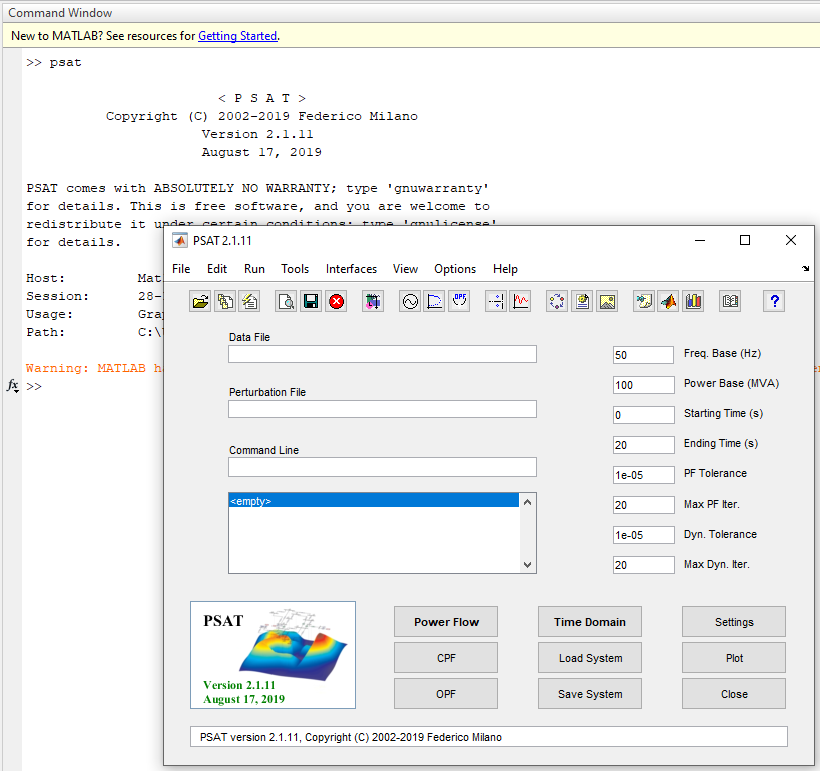Click the Power Flow button
Screen dimensions: 820x771
coord(446,622)
